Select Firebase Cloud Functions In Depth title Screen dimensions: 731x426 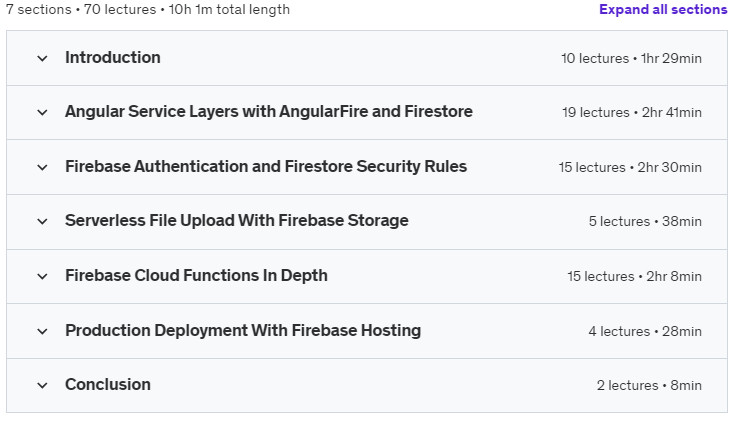pyautogui.click(x=196, y=275)
